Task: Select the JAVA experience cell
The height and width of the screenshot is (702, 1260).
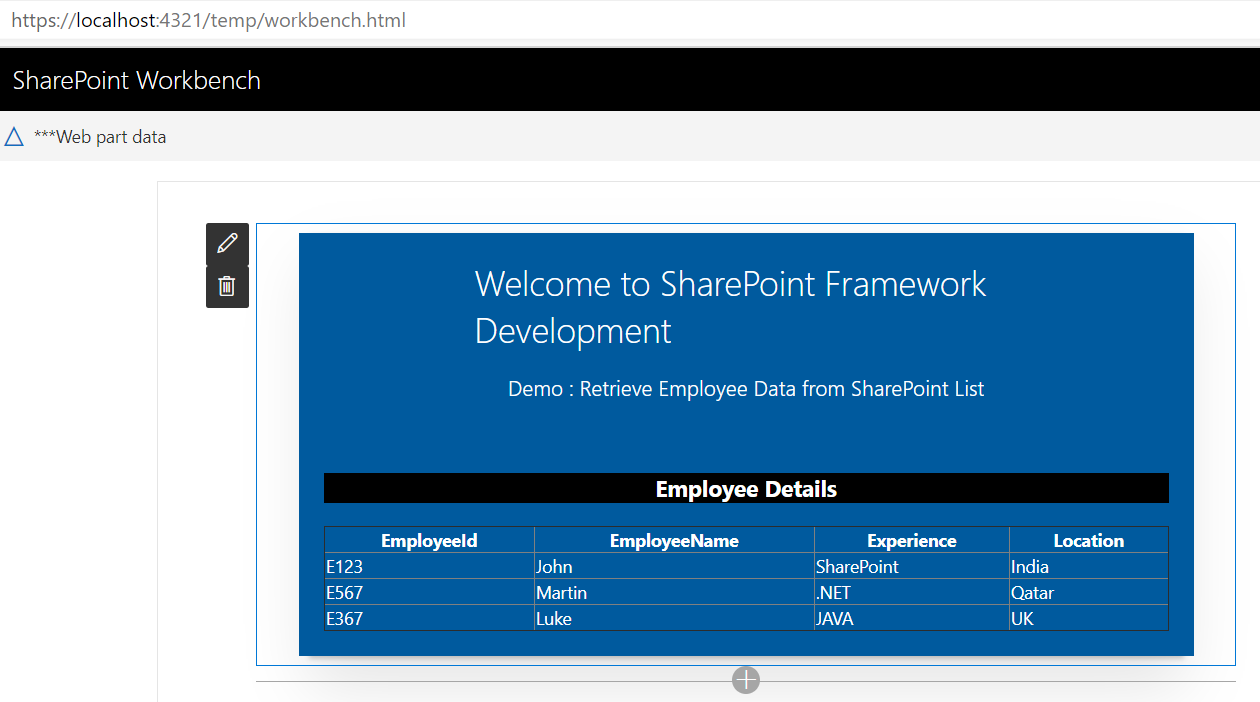Action: coord(912,618)
